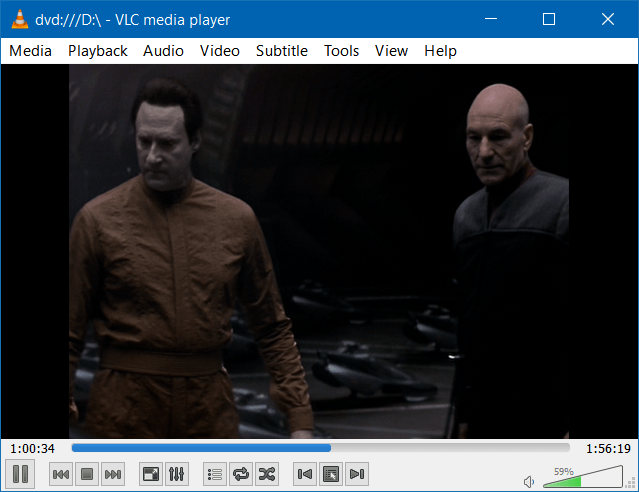Toggle shuffle random playback
The height and width of the screenshot is (492, 639).
[x=267, y=474]
